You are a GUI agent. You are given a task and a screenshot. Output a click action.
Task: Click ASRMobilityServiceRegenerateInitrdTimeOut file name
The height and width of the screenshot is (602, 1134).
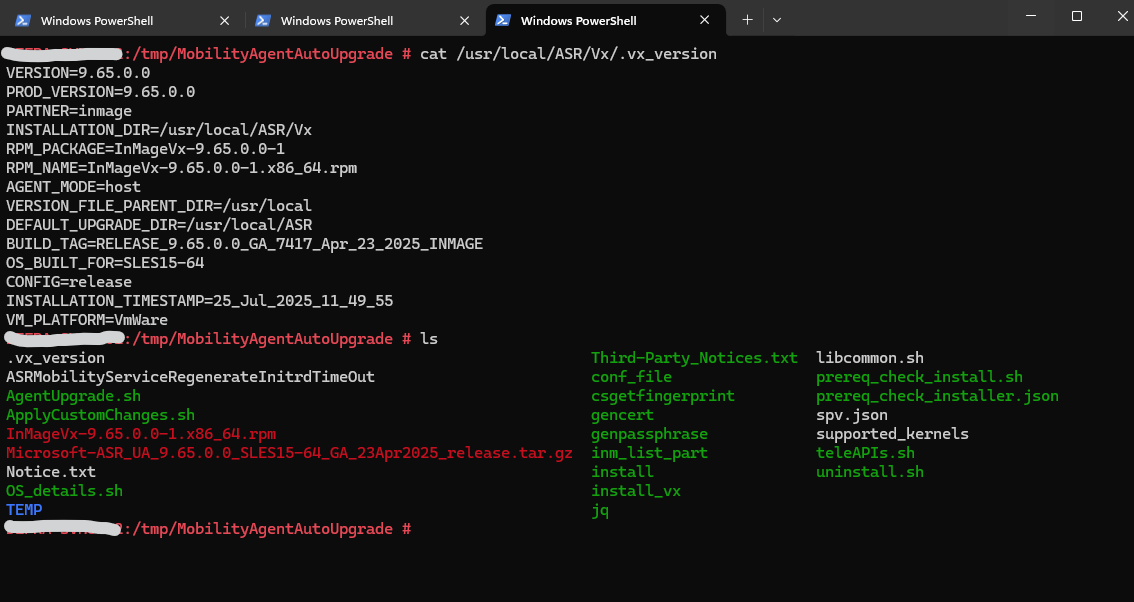click(190, 377)
